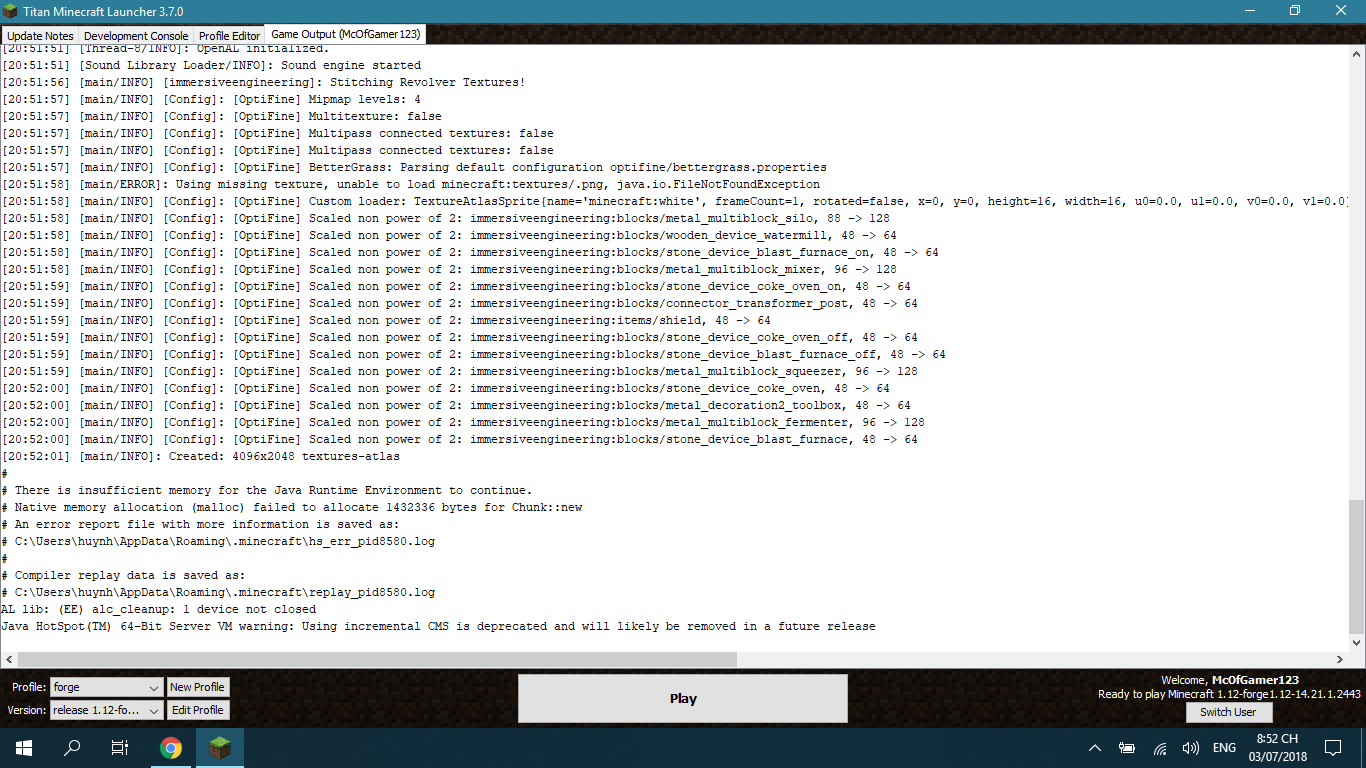Click the Edit Profile button
Image resolution: width=1366 pixels, height=768 pixels.
point(197,710)
